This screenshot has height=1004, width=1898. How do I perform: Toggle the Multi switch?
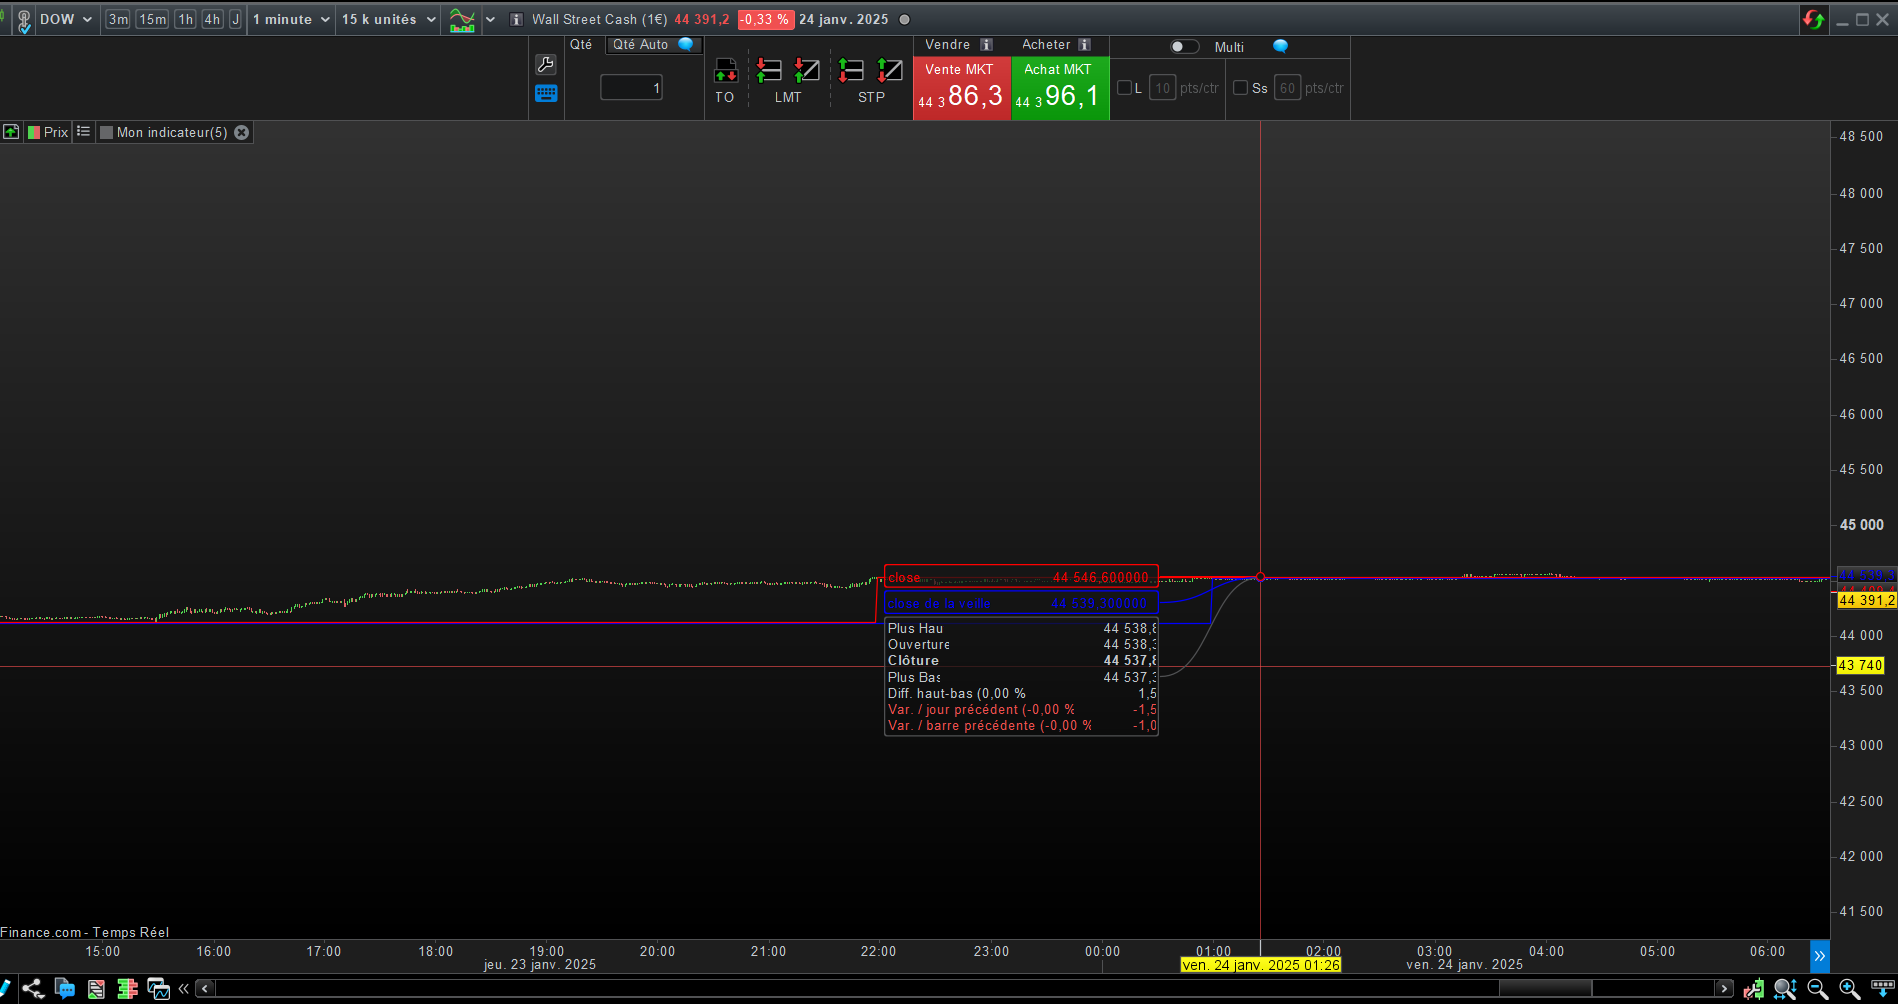1185,47
